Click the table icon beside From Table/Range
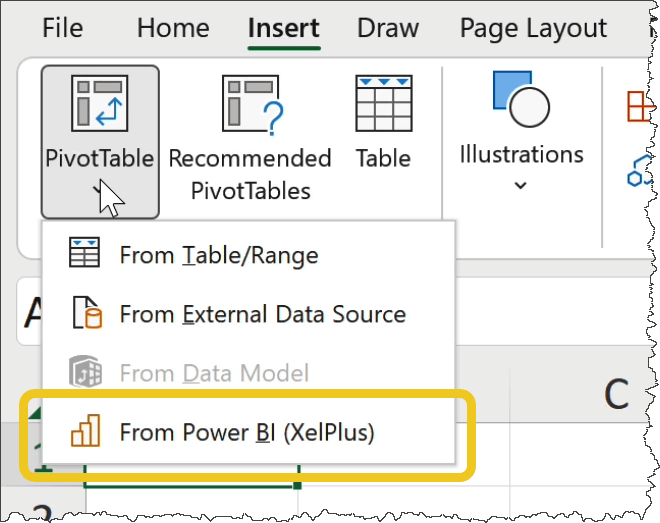 tap(84, 255)
